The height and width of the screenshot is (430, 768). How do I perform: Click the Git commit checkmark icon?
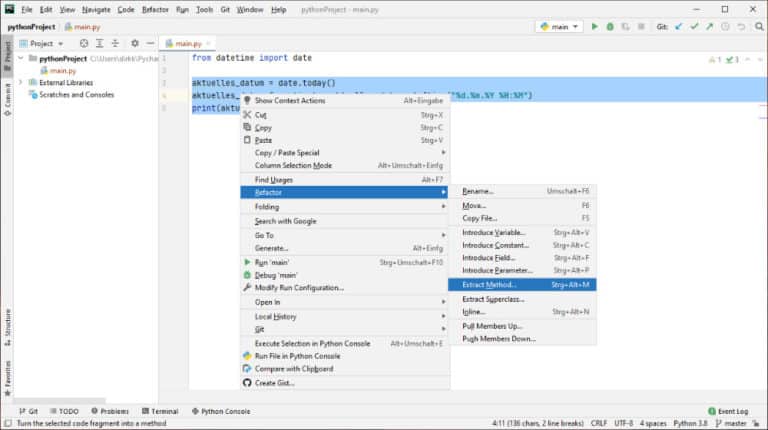tap(695, 27)
